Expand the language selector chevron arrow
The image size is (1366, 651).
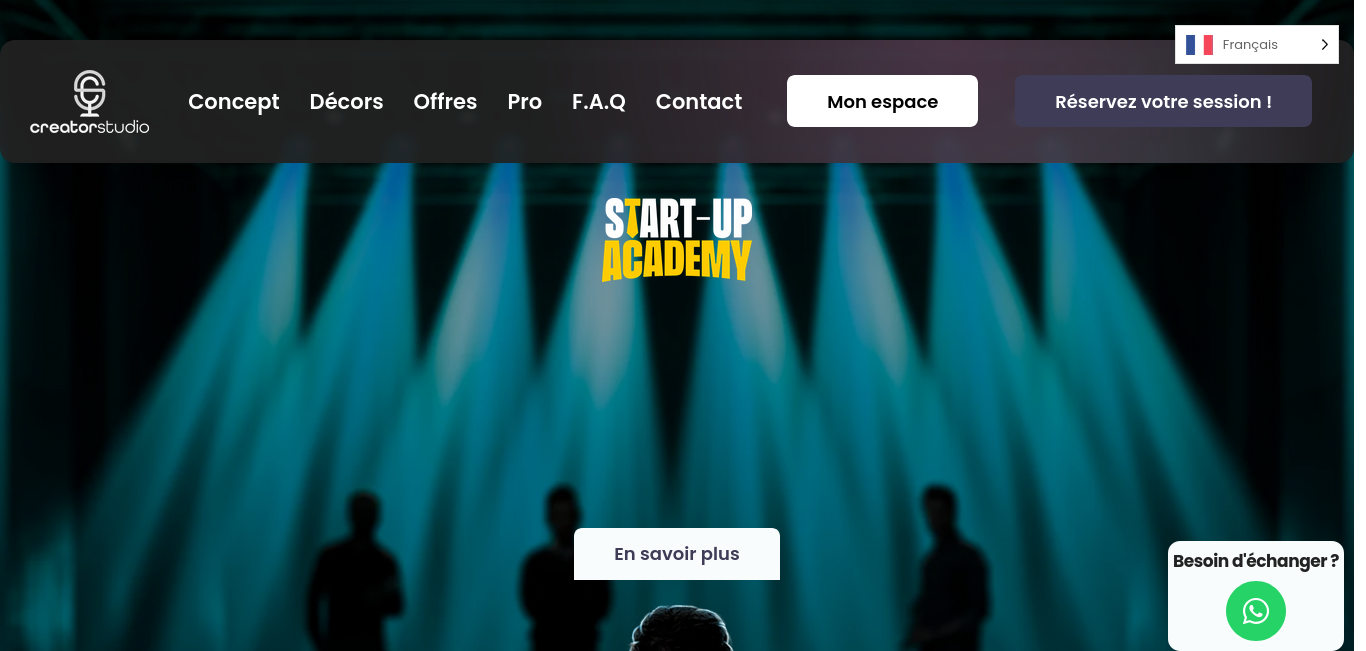click(1324, 45)
